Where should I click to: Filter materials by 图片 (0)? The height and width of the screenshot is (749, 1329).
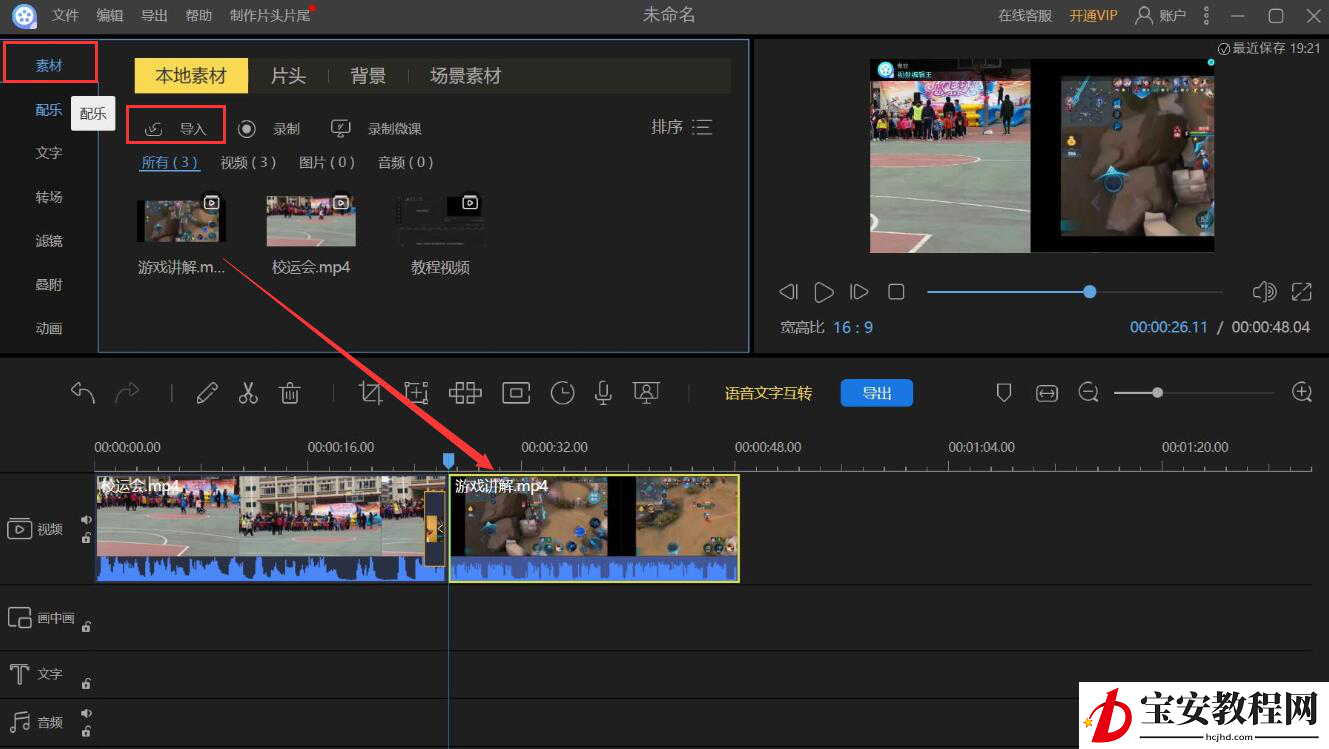[x=327, y=162]
